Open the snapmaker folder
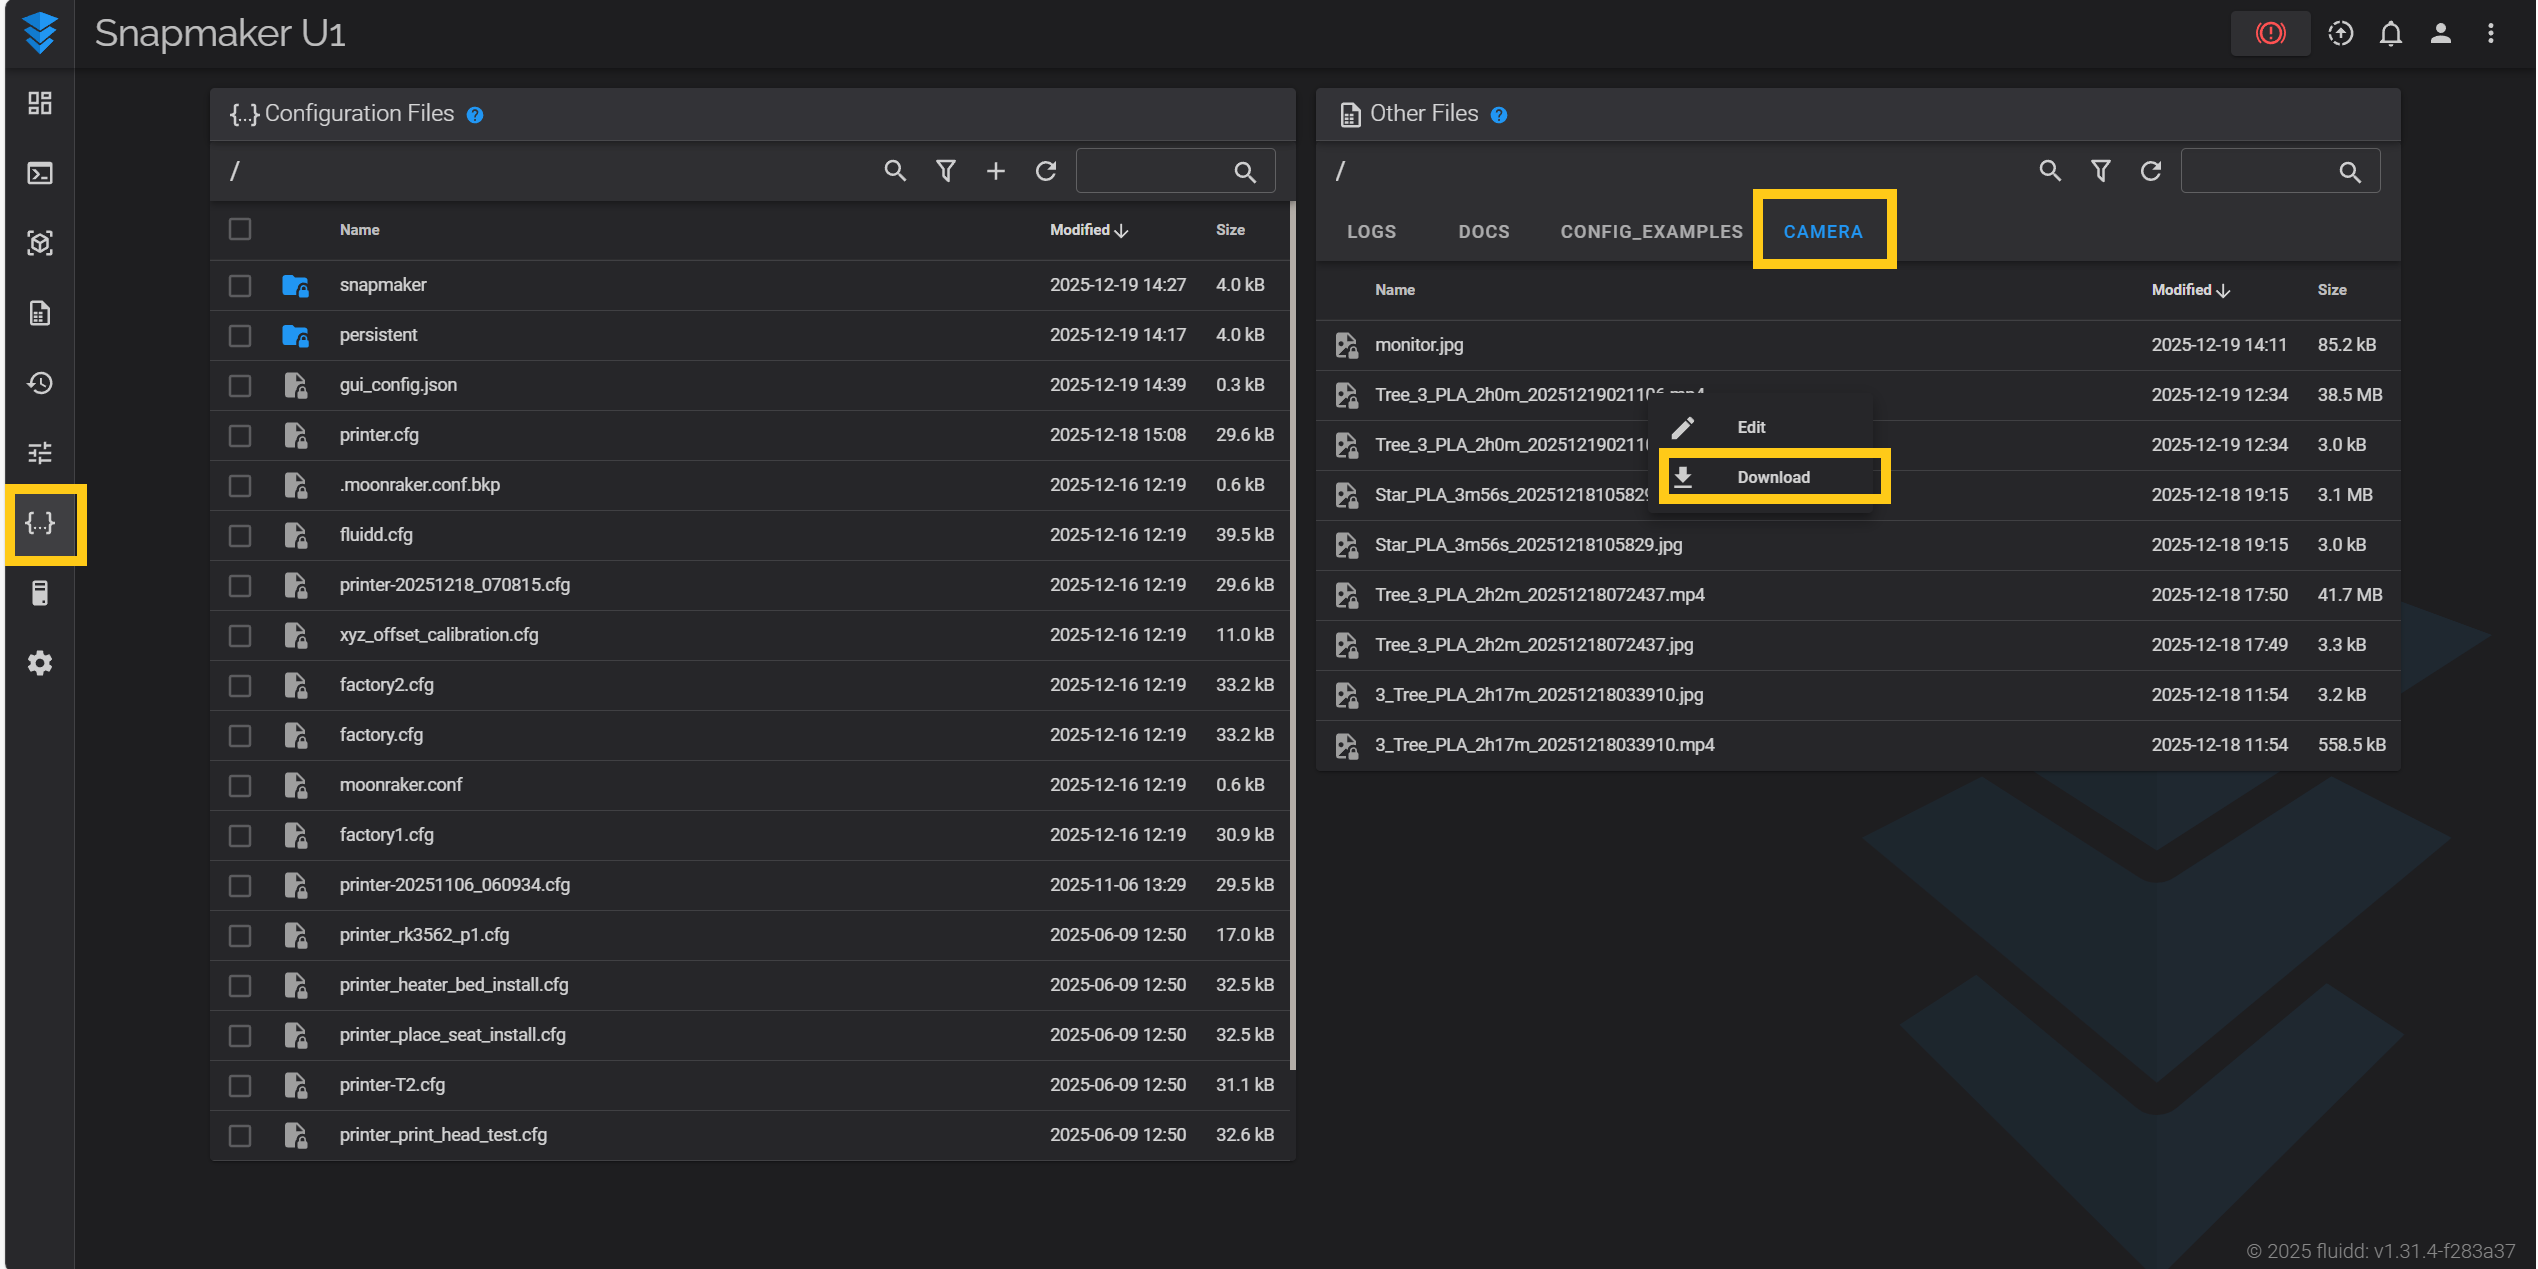This screenshot has width=2538, height=1269. click(x=383, y=285)
